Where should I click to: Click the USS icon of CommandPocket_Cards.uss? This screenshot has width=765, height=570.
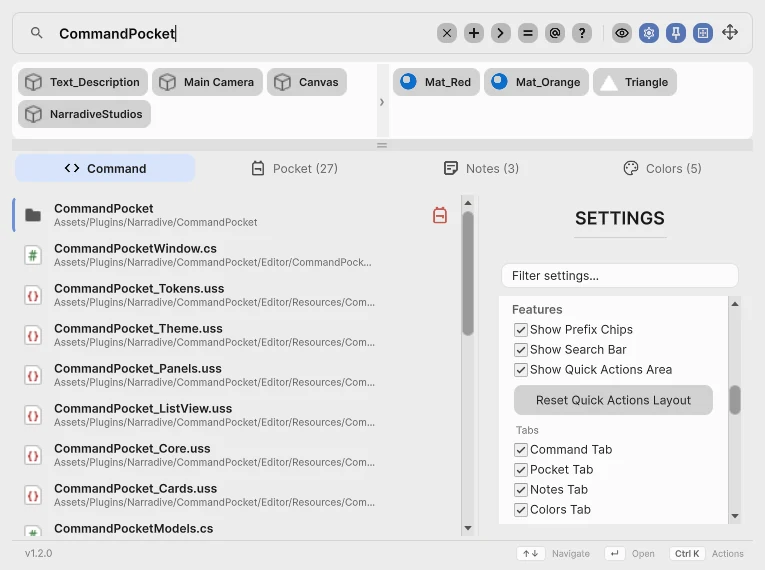tap(33, 495)
